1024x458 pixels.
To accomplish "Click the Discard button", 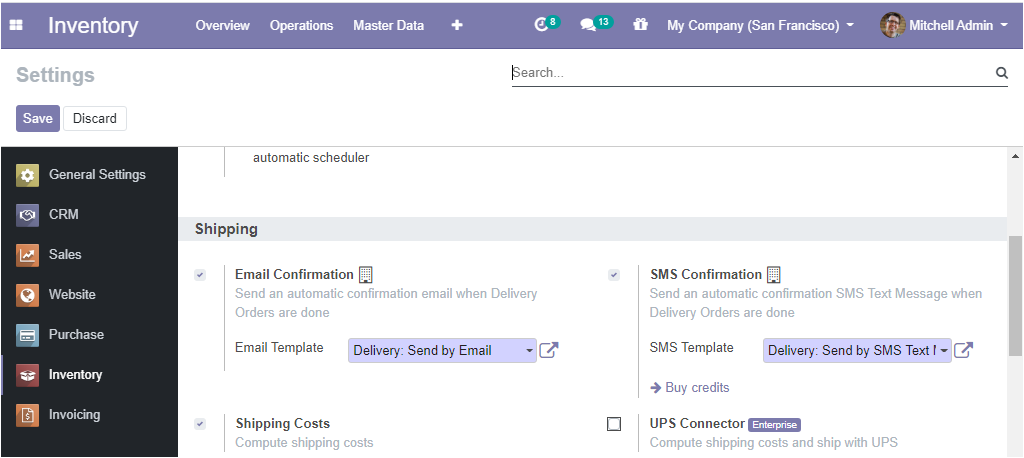I will coord(95,118).
